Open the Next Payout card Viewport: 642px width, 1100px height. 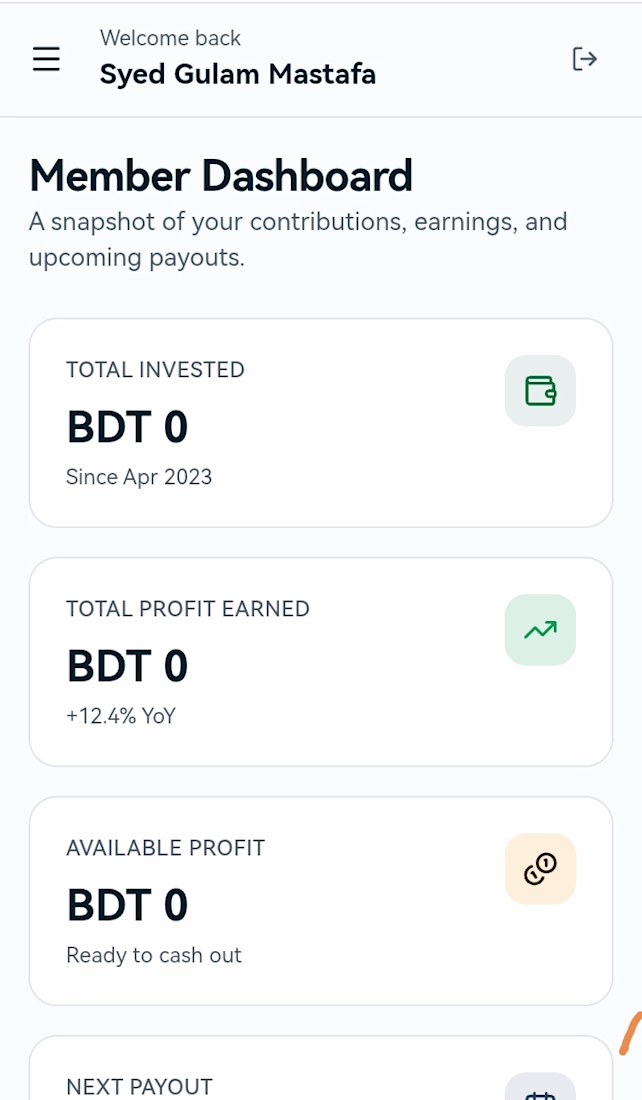click(321, 1068)
